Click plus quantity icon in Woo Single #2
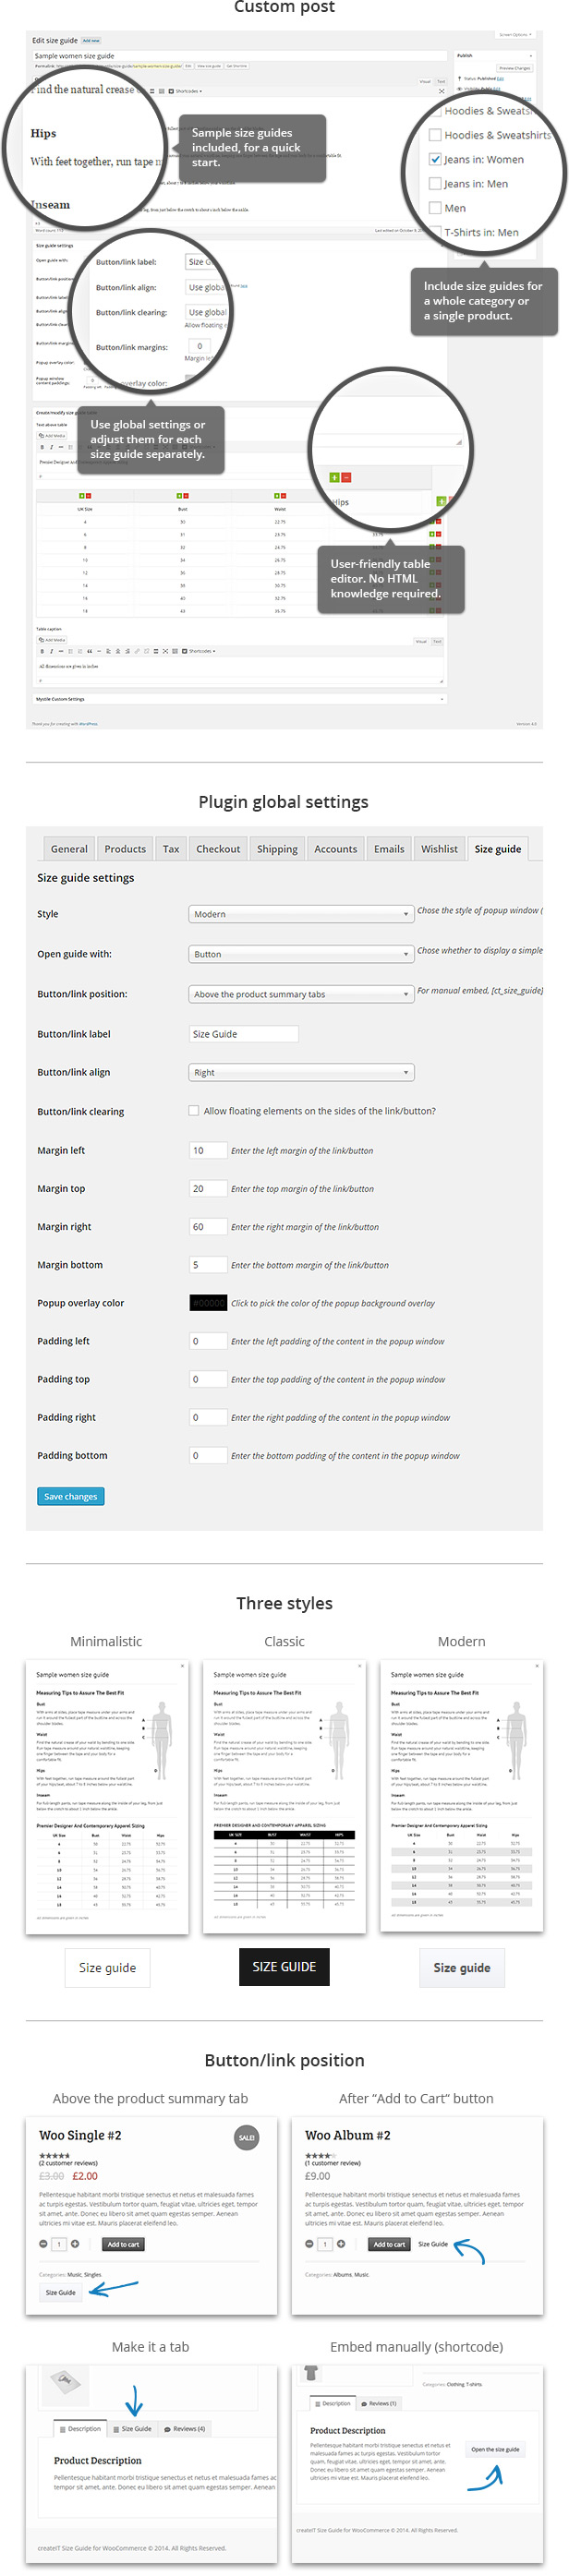Image resolution: width=569 pixels, height=2576 pixels. click(x=75, y=2245)
